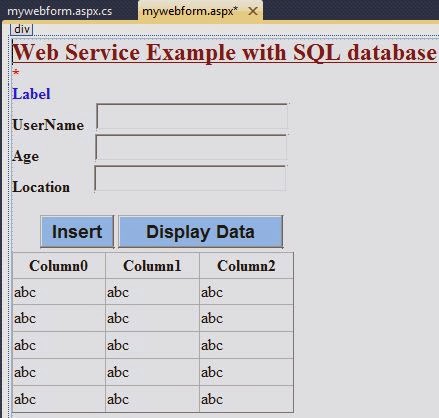Click the Location text box
This screenshot has height=418, width=439.
point(190,178)
